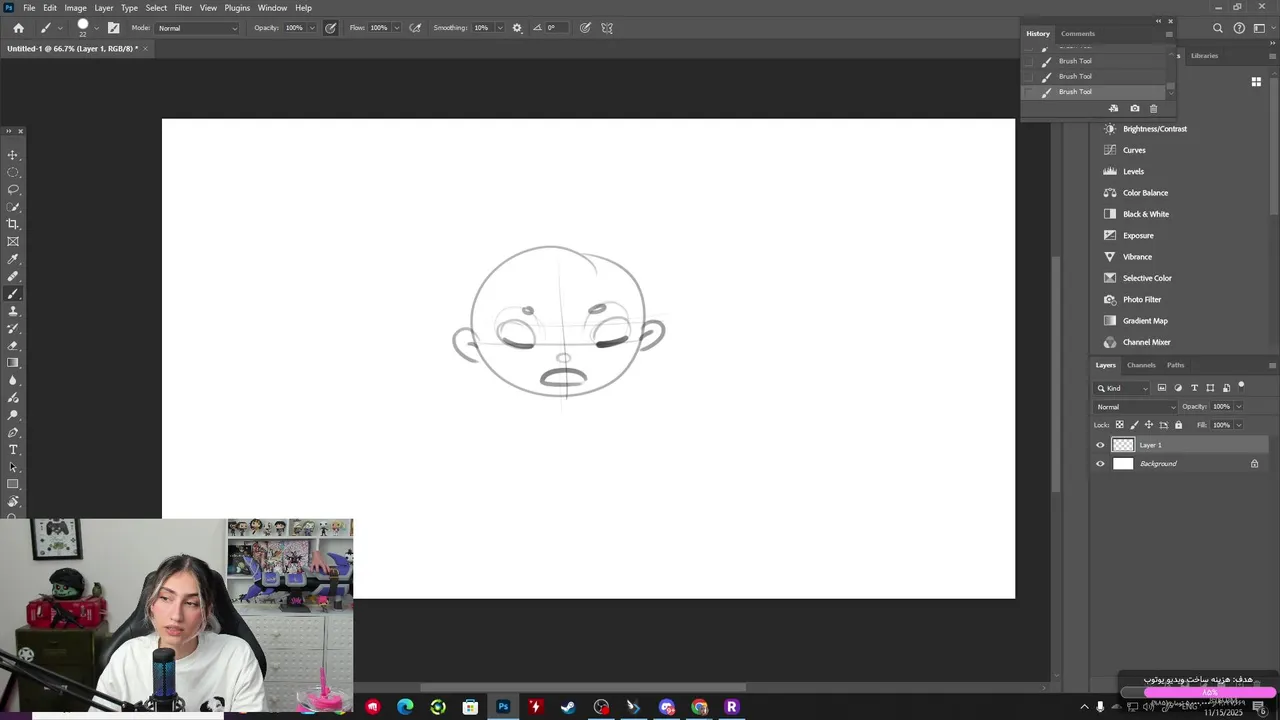Toggle lock transparent pixels
This screenshot has height=720, width=1280.
coord(1120,425)
